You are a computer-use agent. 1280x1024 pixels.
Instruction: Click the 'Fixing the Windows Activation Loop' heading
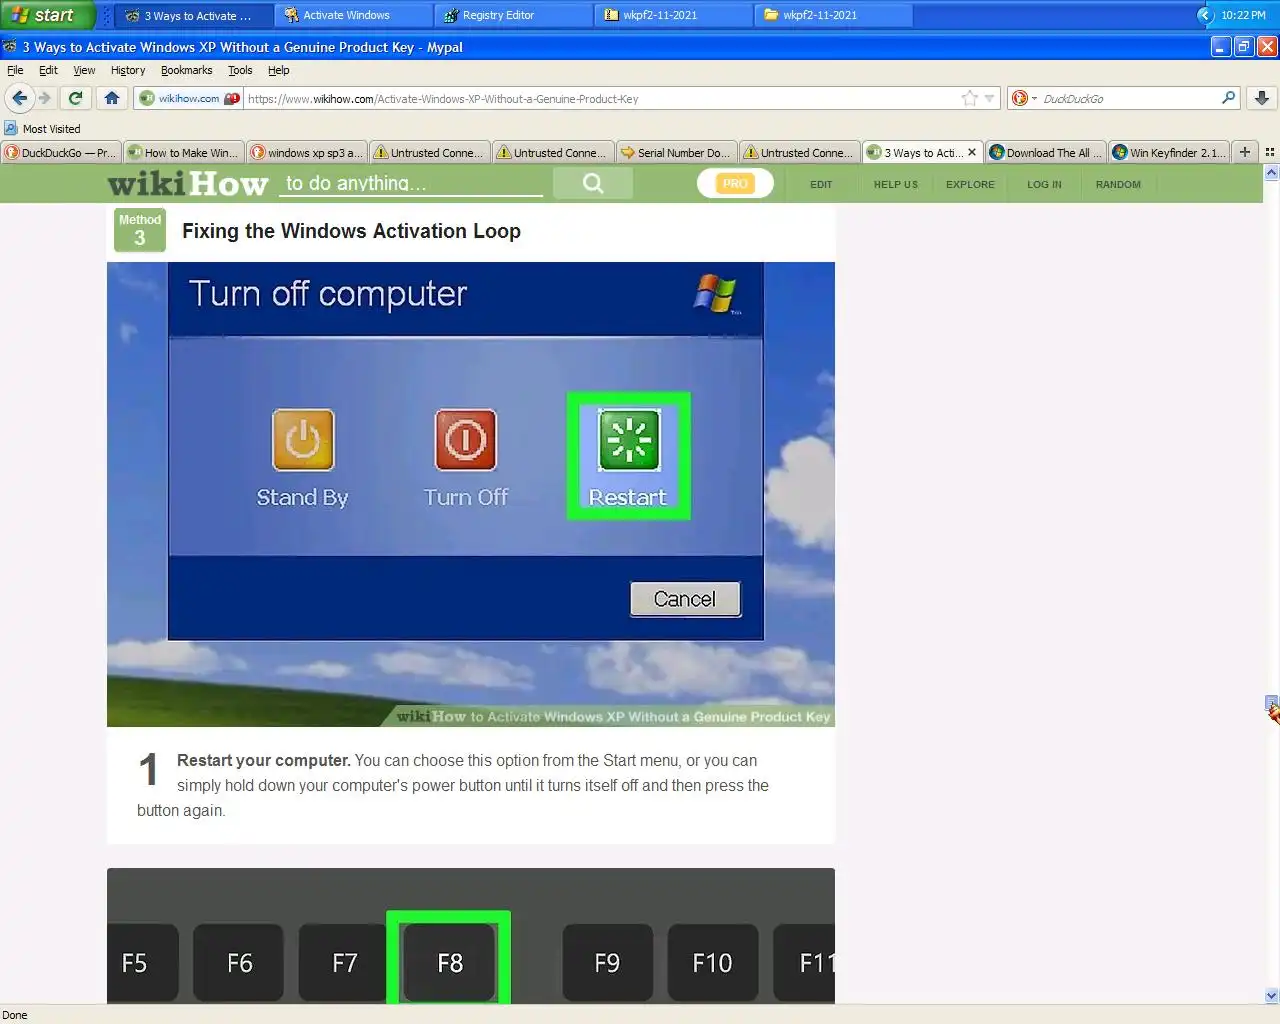351,231
